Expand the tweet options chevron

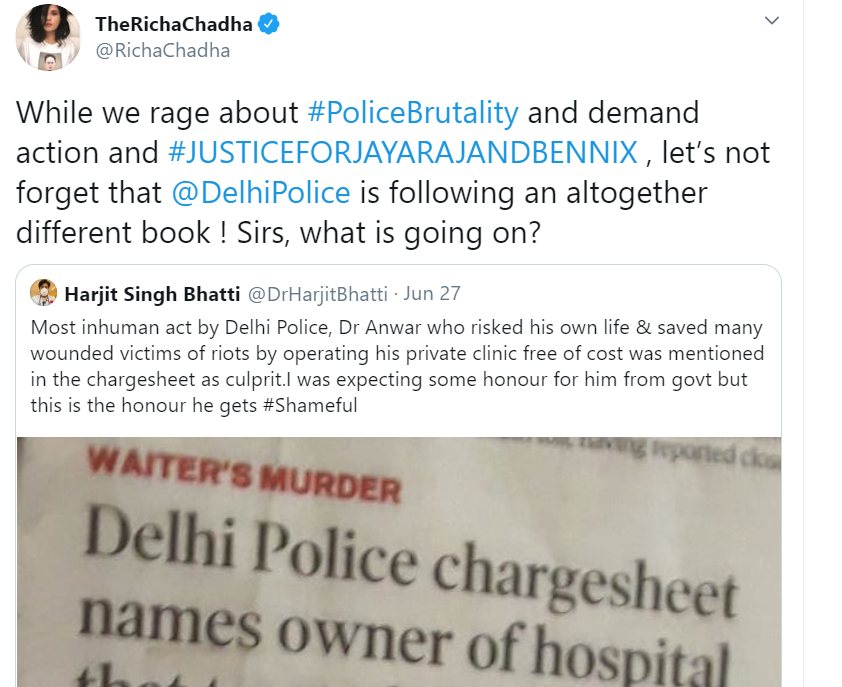772,20
